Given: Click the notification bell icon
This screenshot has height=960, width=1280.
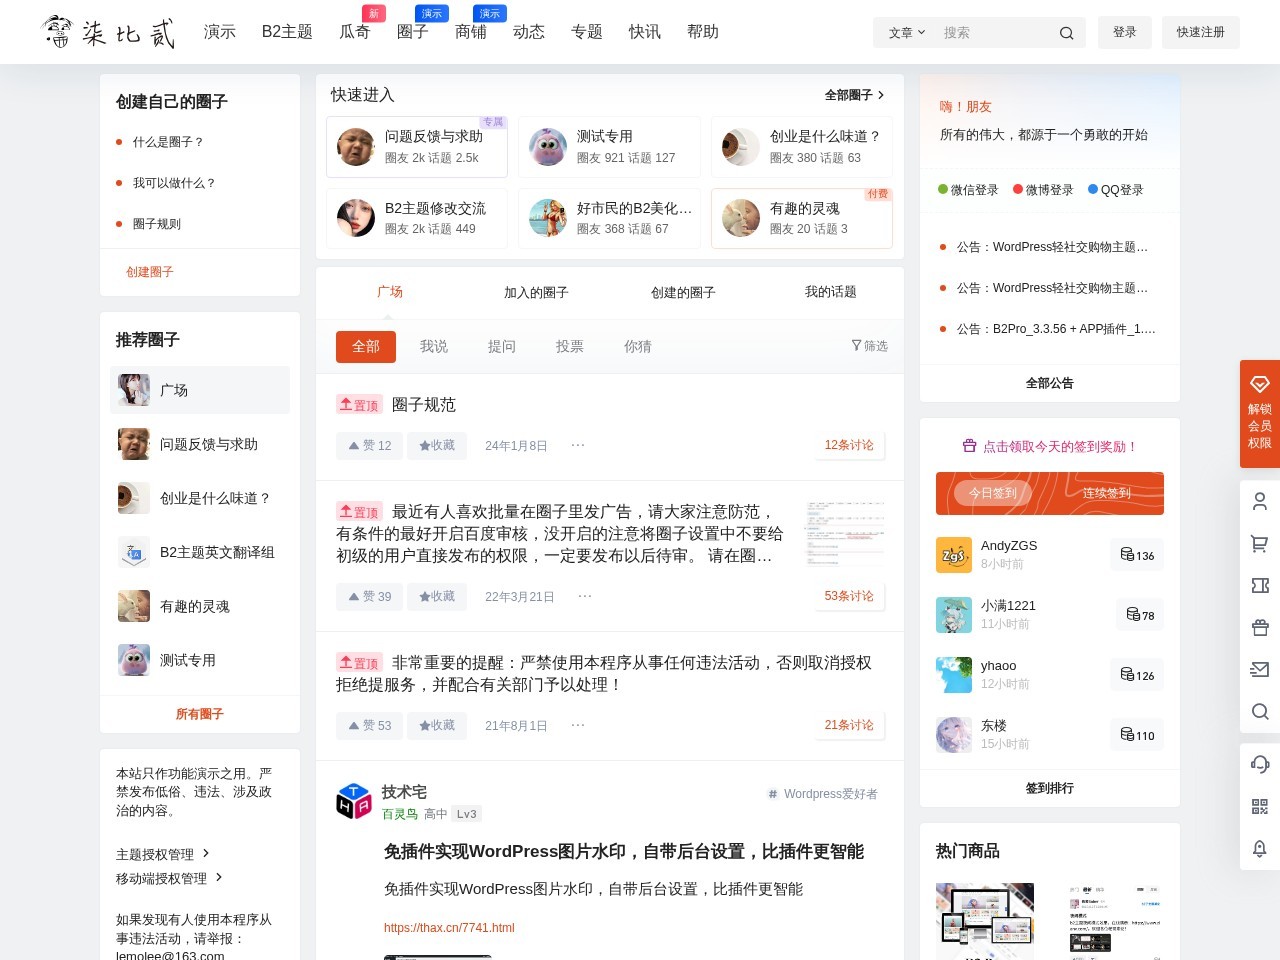Looking at the screenshot, I should click(x=1259, y=849).
